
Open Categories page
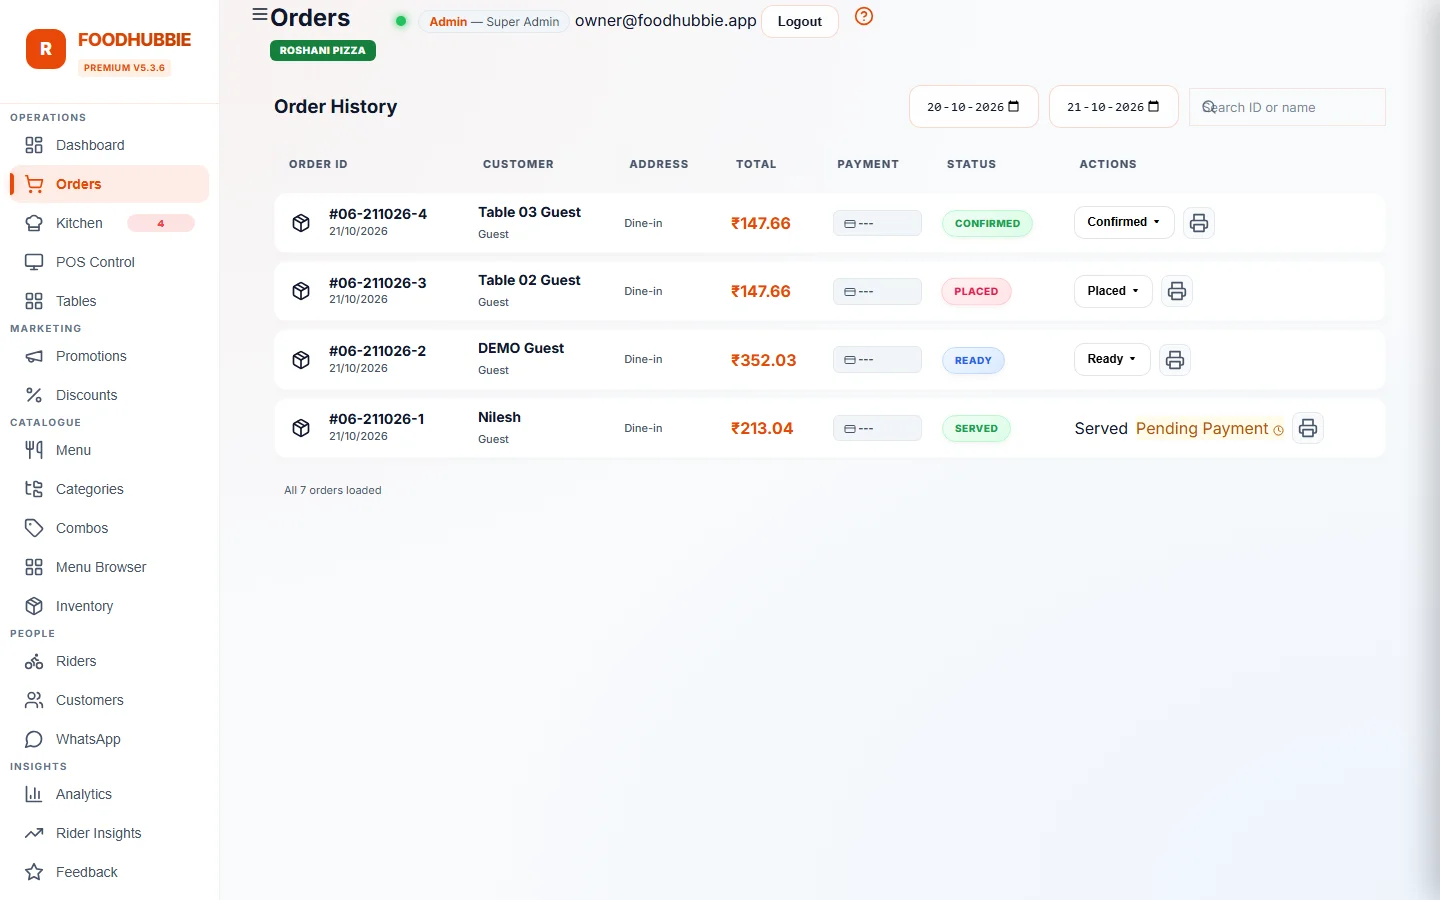pyautogui.click(x=109, y=489)
